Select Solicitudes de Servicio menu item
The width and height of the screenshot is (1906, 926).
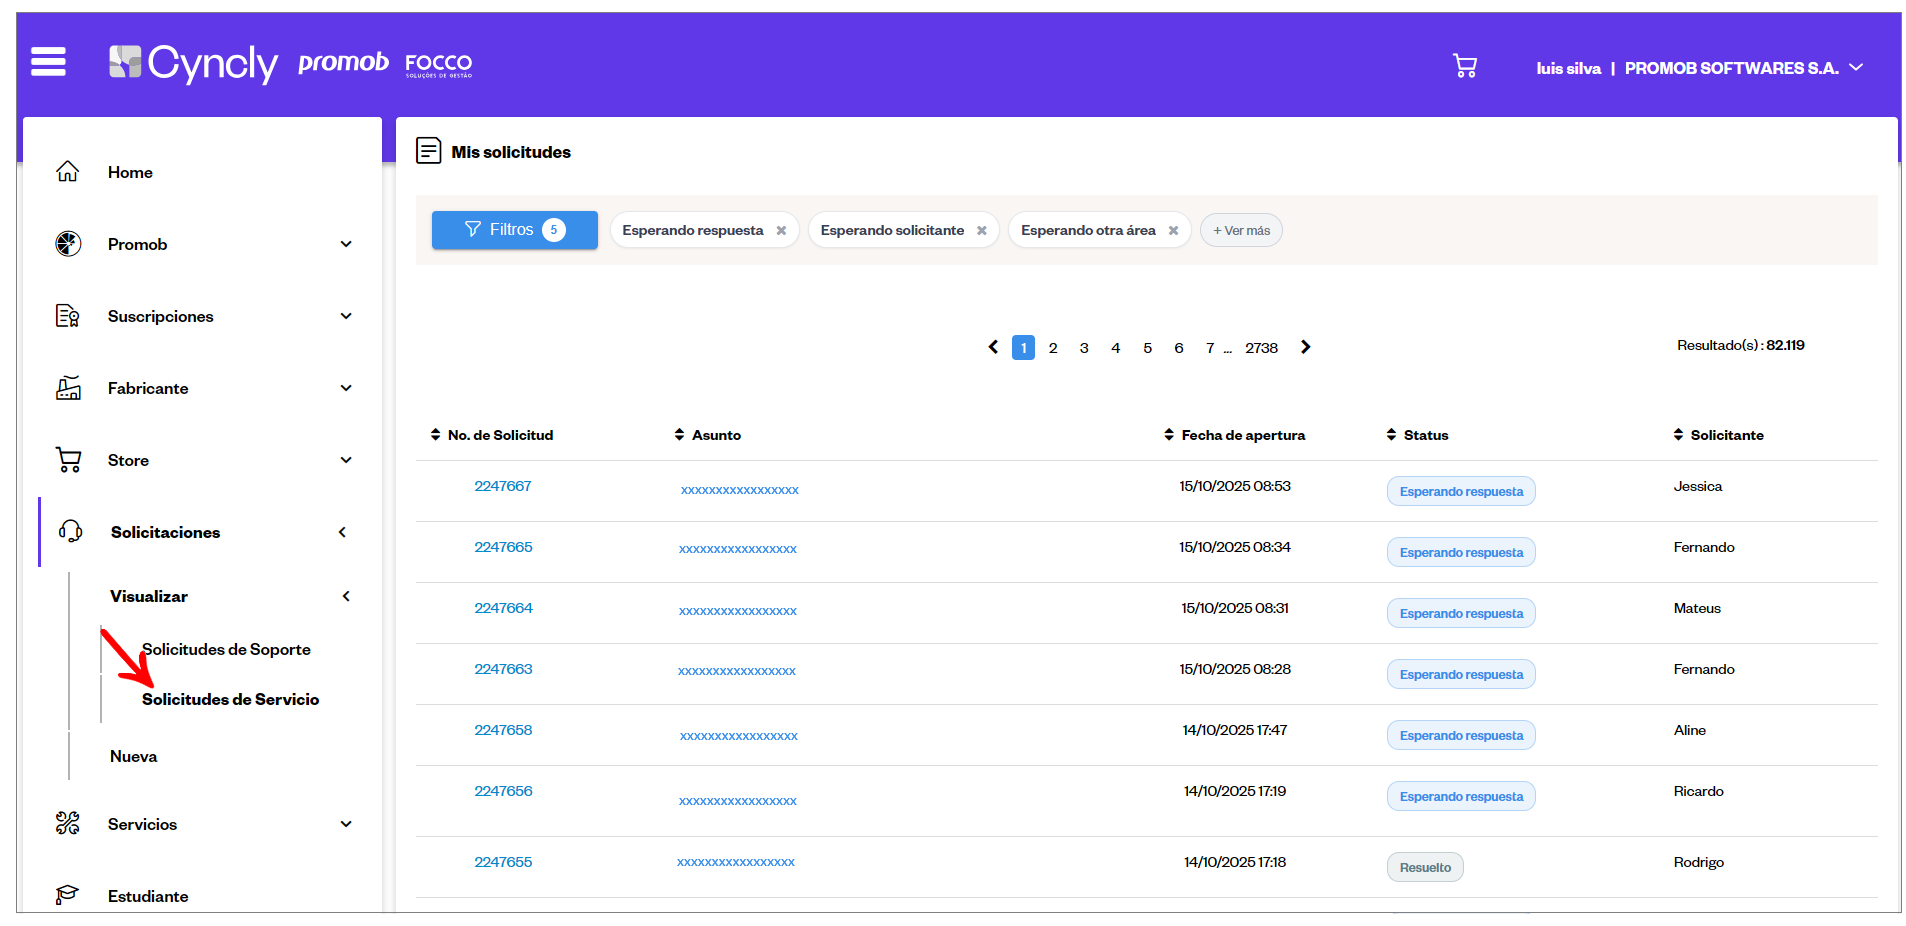pos(230,699)
